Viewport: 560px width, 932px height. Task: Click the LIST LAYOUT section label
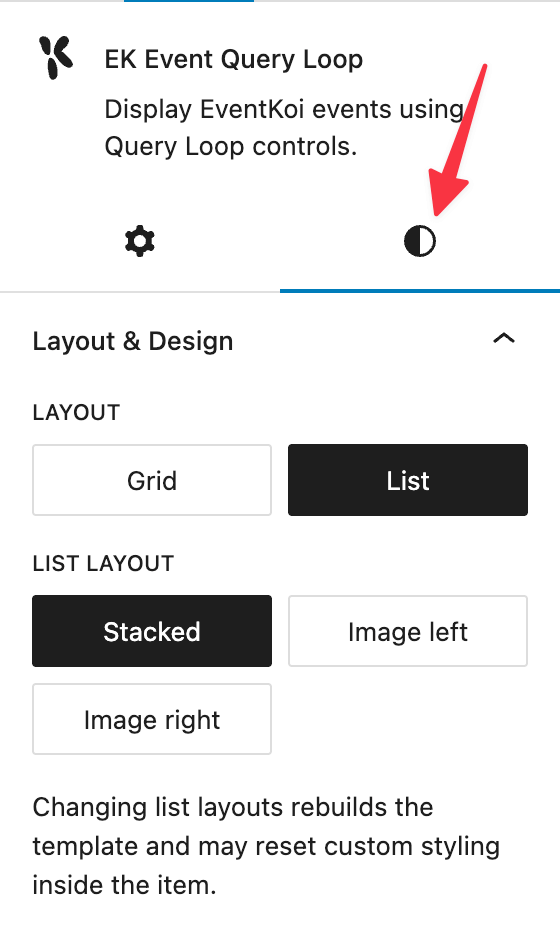pyautogui.click(x=103, y=563)
